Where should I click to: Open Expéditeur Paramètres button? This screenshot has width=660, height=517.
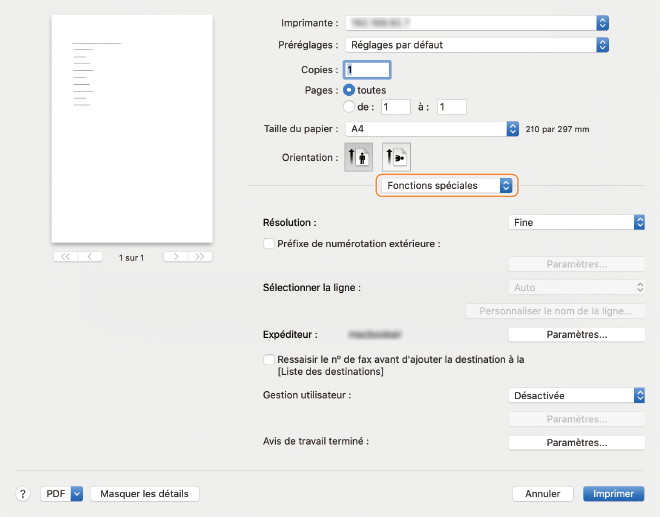pos(576,334)
